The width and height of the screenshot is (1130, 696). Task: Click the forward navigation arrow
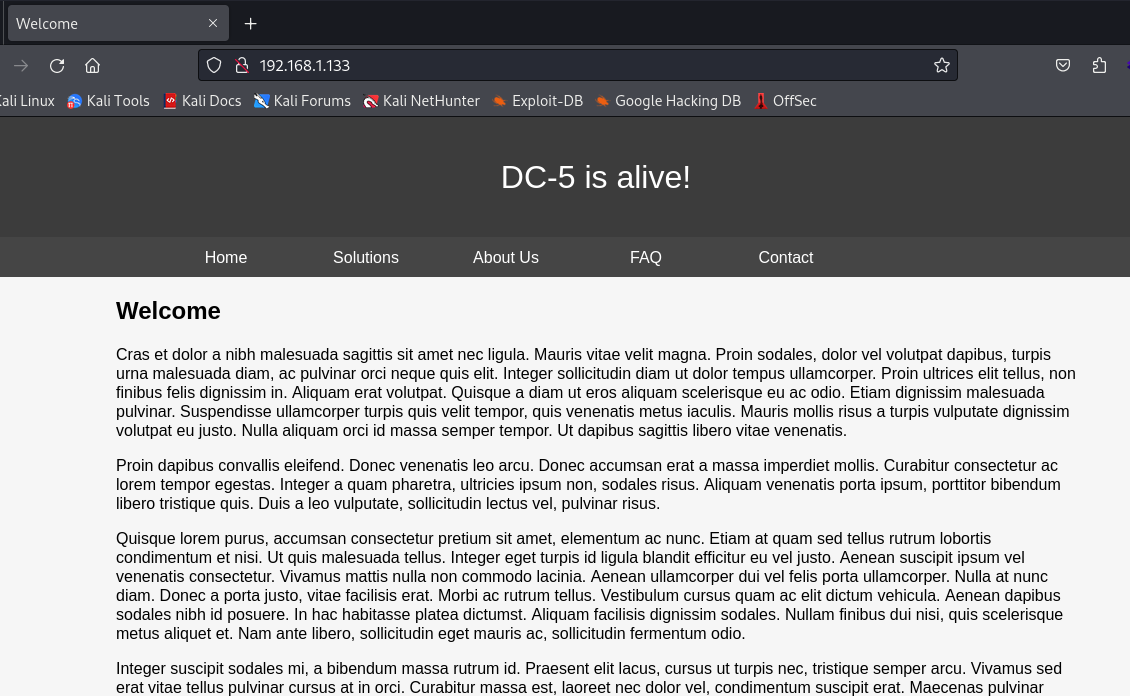pos(21,66)
